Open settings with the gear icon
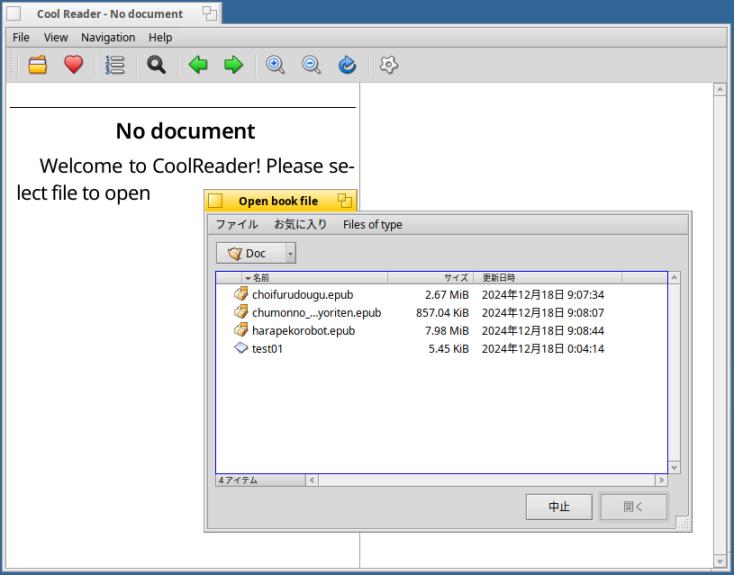Image resolution: width=734 pixels, height=575 pixels. coord(389,65)
